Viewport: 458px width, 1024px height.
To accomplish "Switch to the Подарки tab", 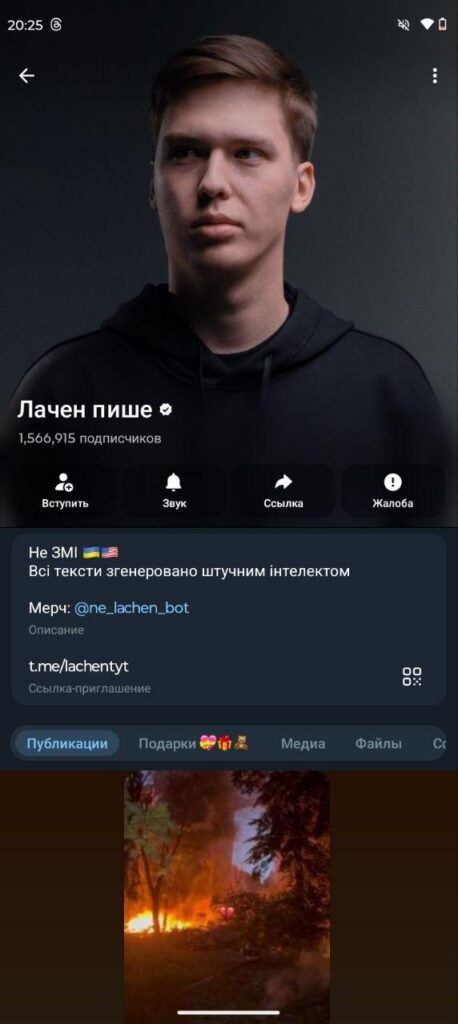I will 193,743.
